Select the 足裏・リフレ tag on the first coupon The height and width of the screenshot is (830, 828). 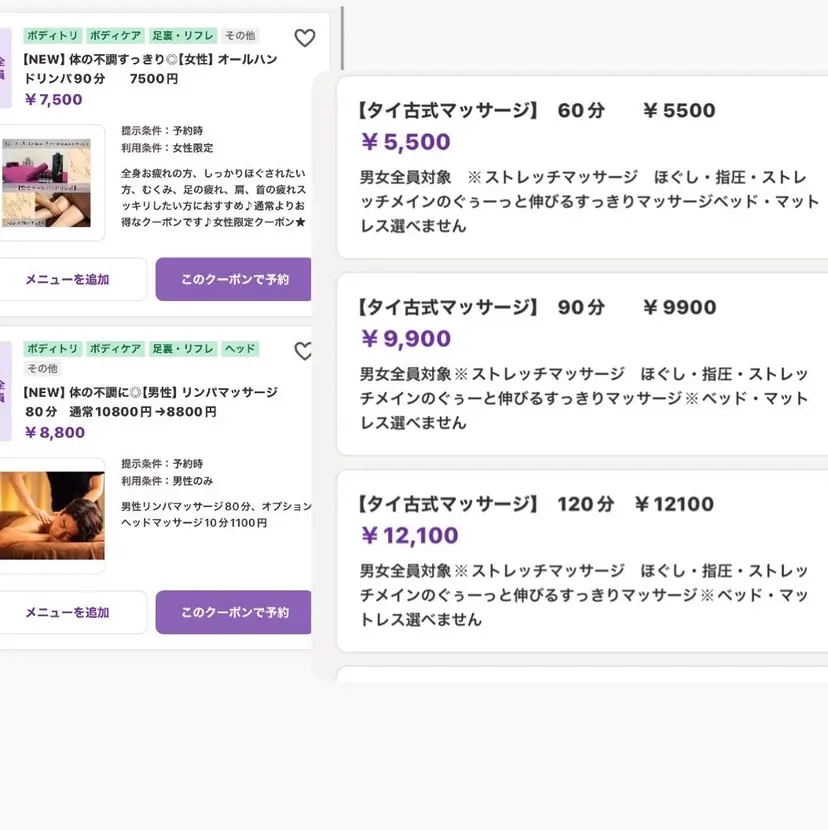coord(183,35)
